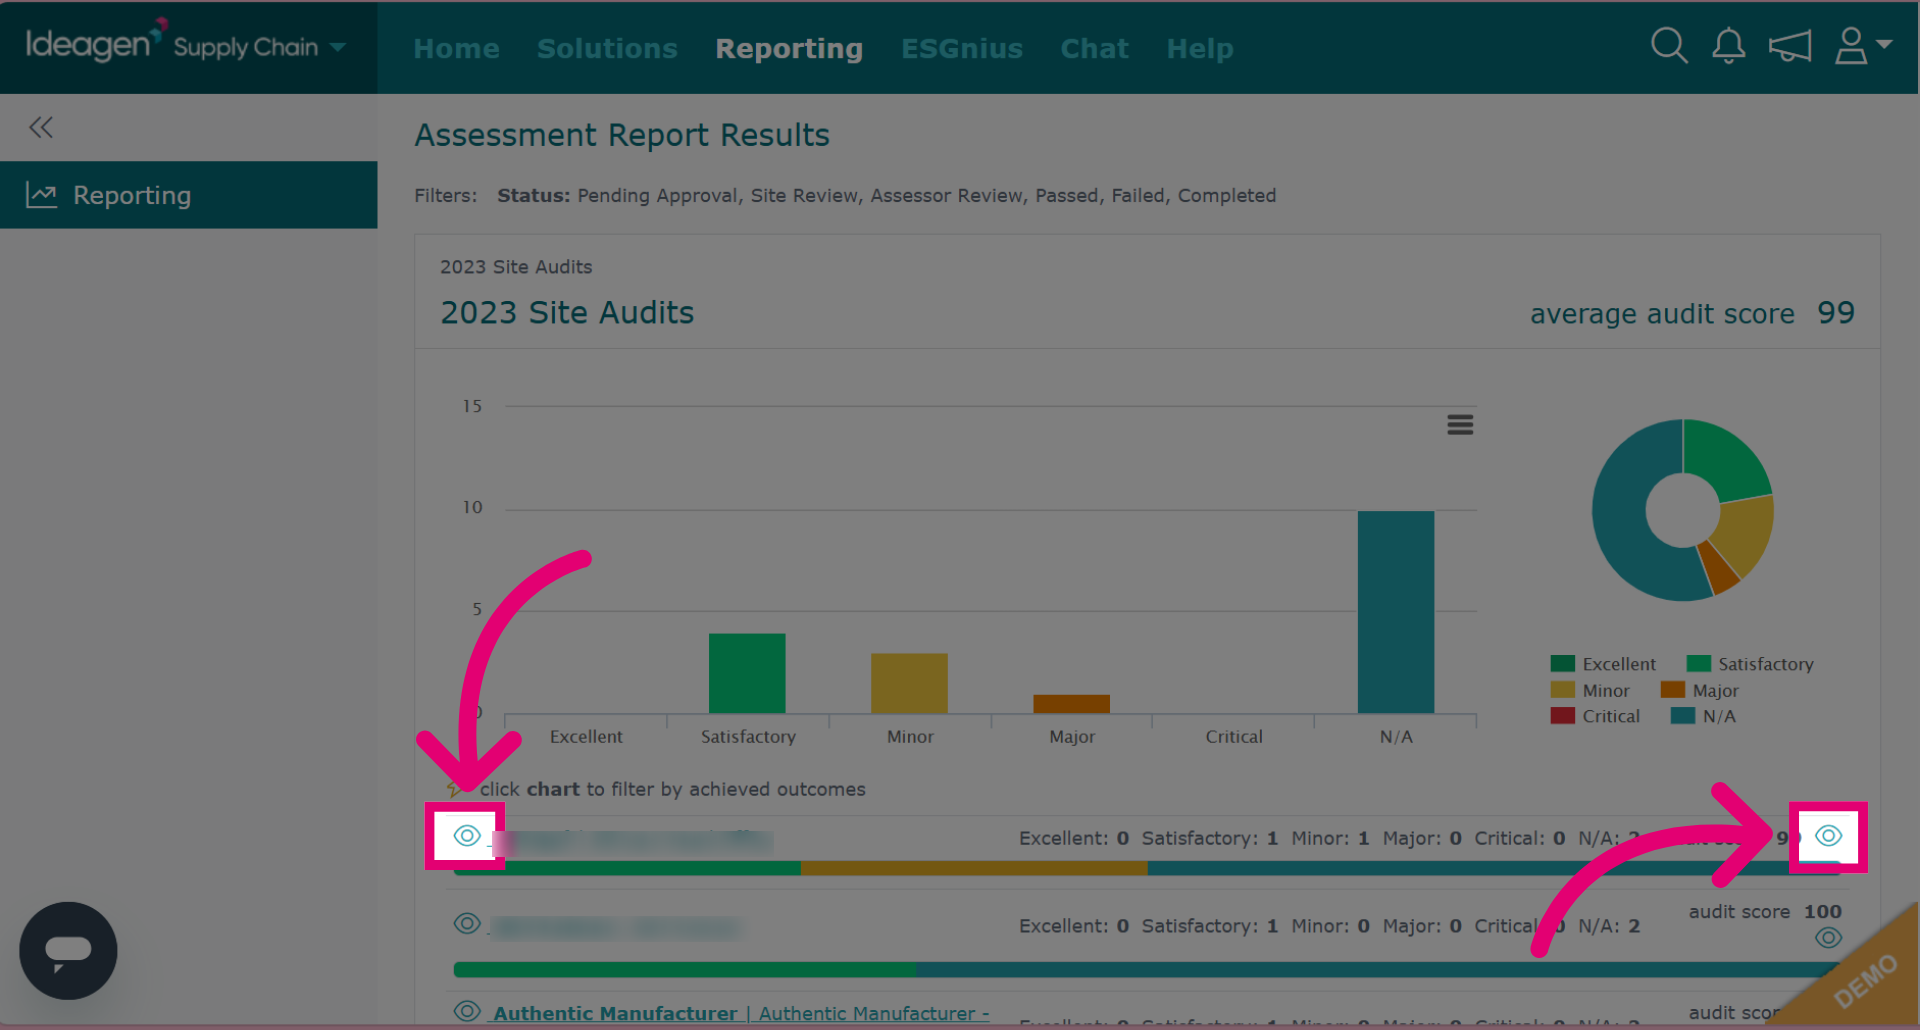Image resolution: width=1920 pixels, height=1030 pixels.
Task: Toggle the Major legend item
Action: click(1700, 690)
